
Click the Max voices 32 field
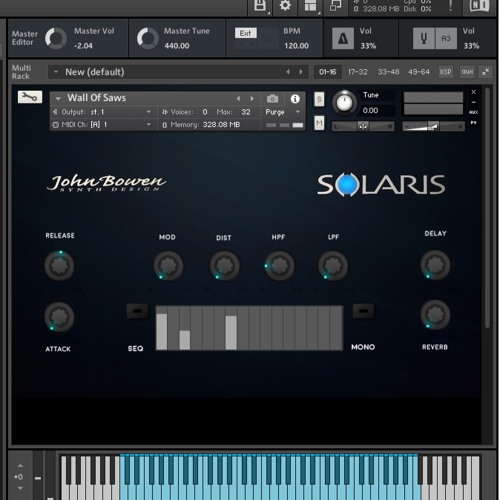(246, 112)
